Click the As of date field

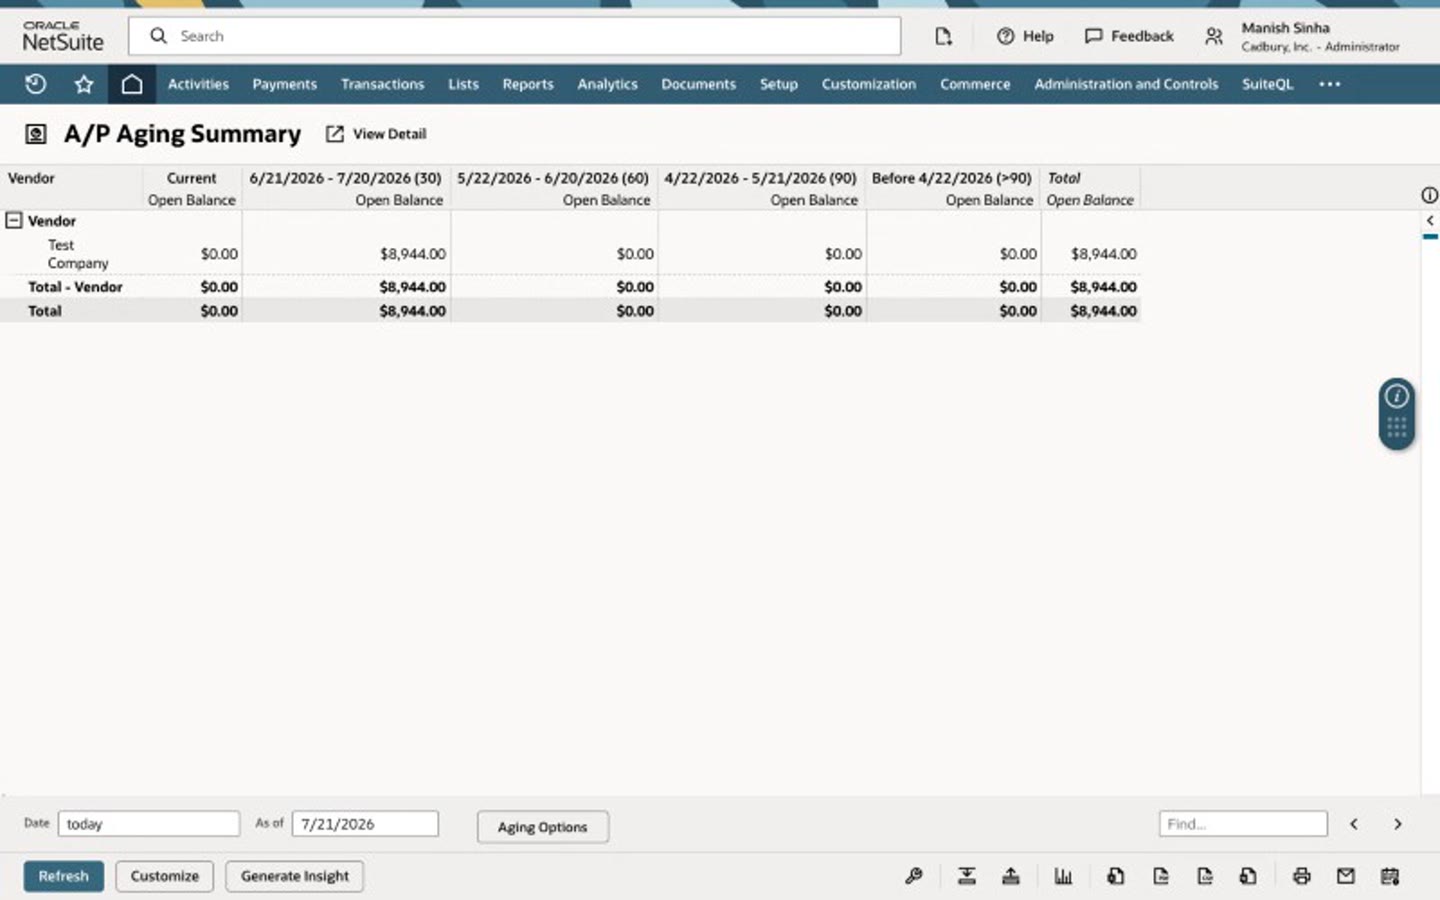[x=365, y=824]
